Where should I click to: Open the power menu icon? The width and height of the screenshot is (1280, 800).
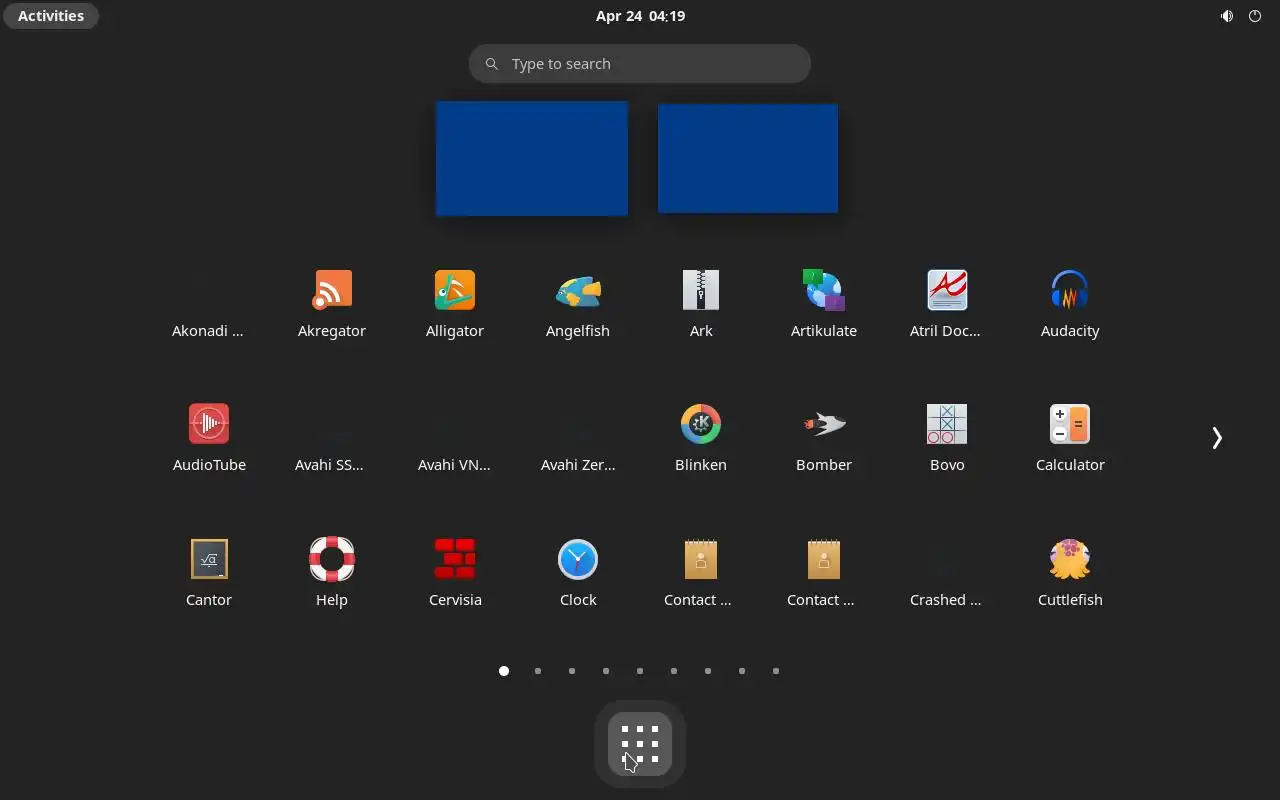pyautogui.click(x=1255, y=16)
